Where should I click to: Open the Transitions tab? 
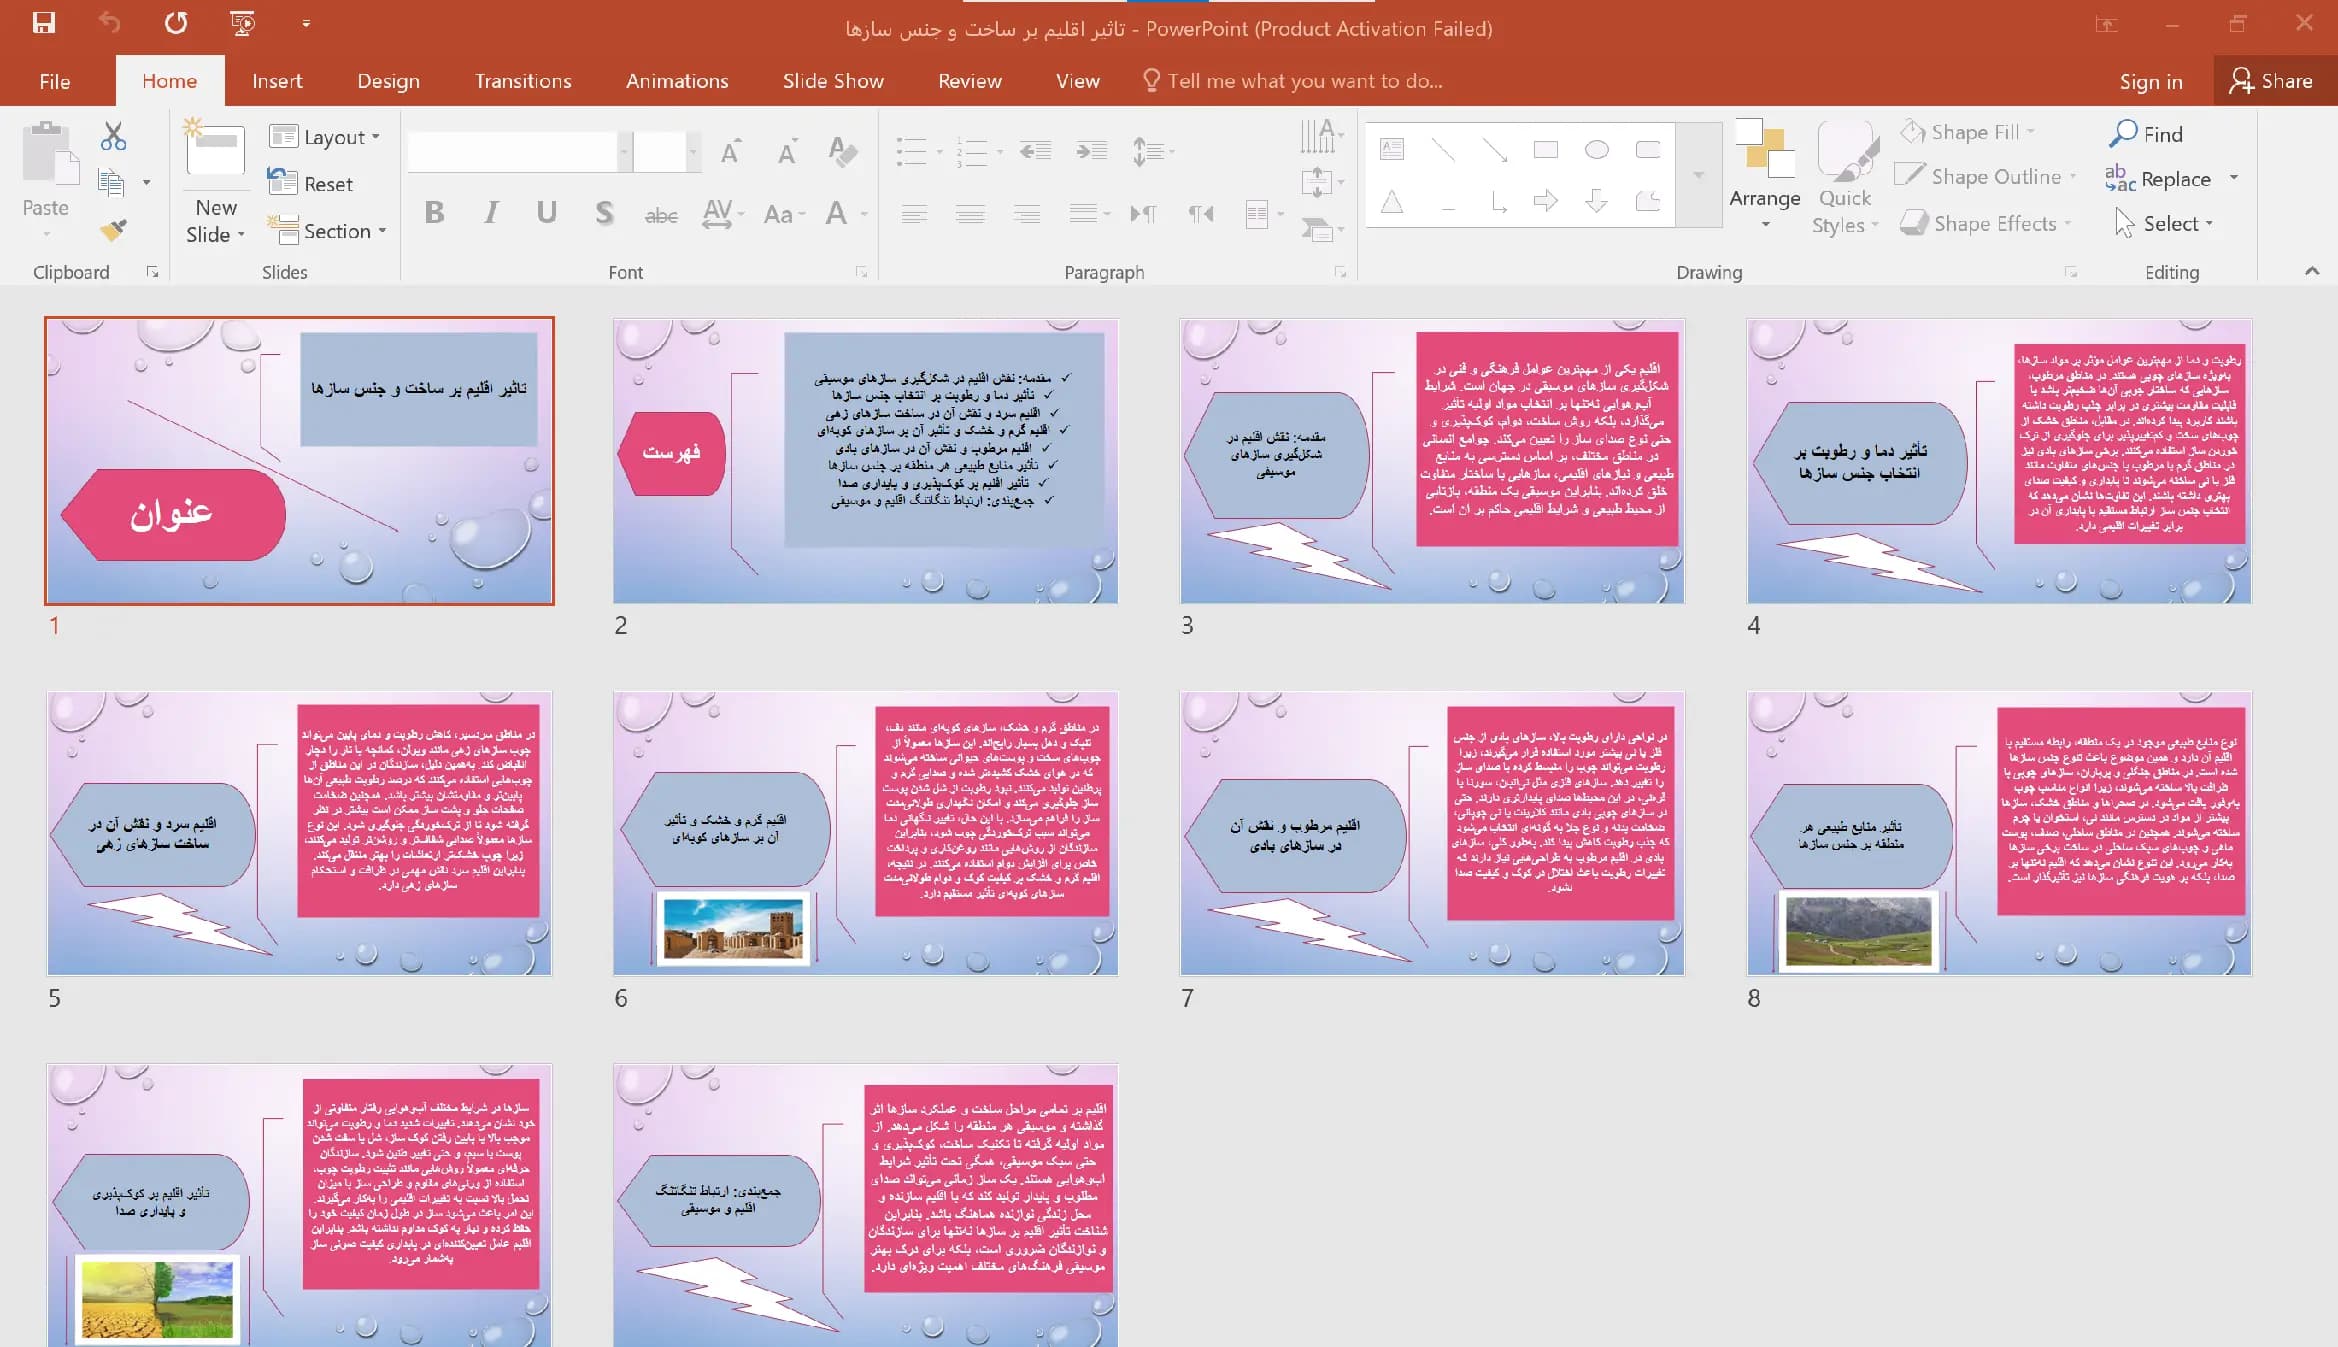(x=523, y=81)
